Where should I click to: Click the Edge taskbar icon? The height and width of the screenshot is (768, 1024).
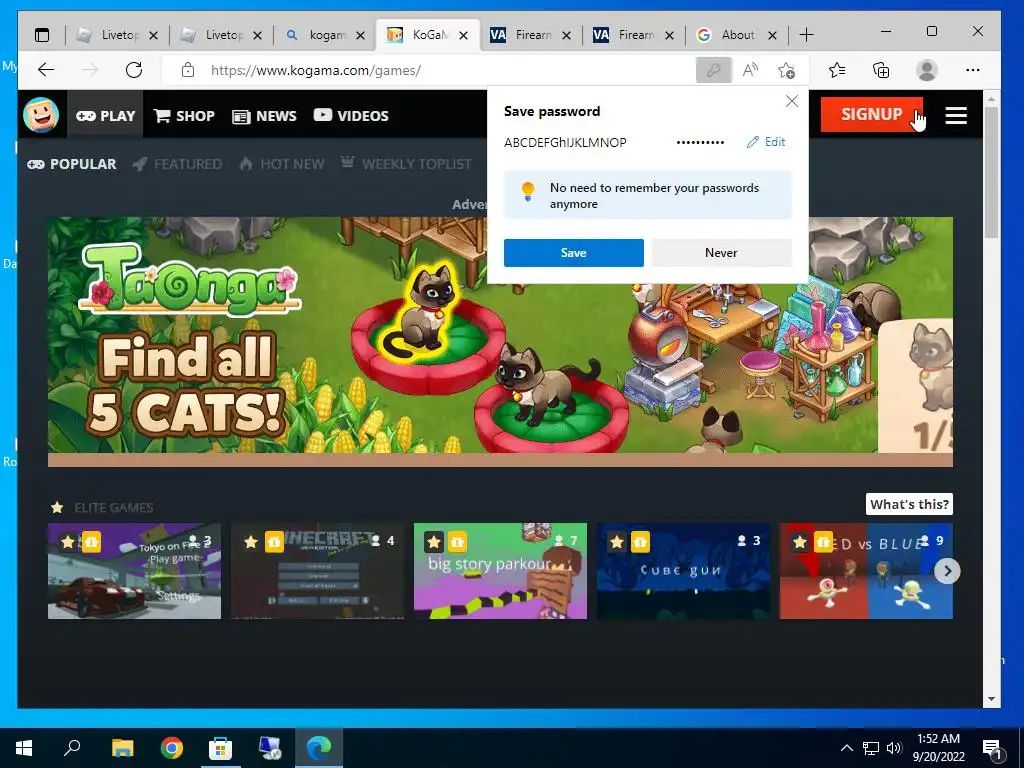click(319, 748)
